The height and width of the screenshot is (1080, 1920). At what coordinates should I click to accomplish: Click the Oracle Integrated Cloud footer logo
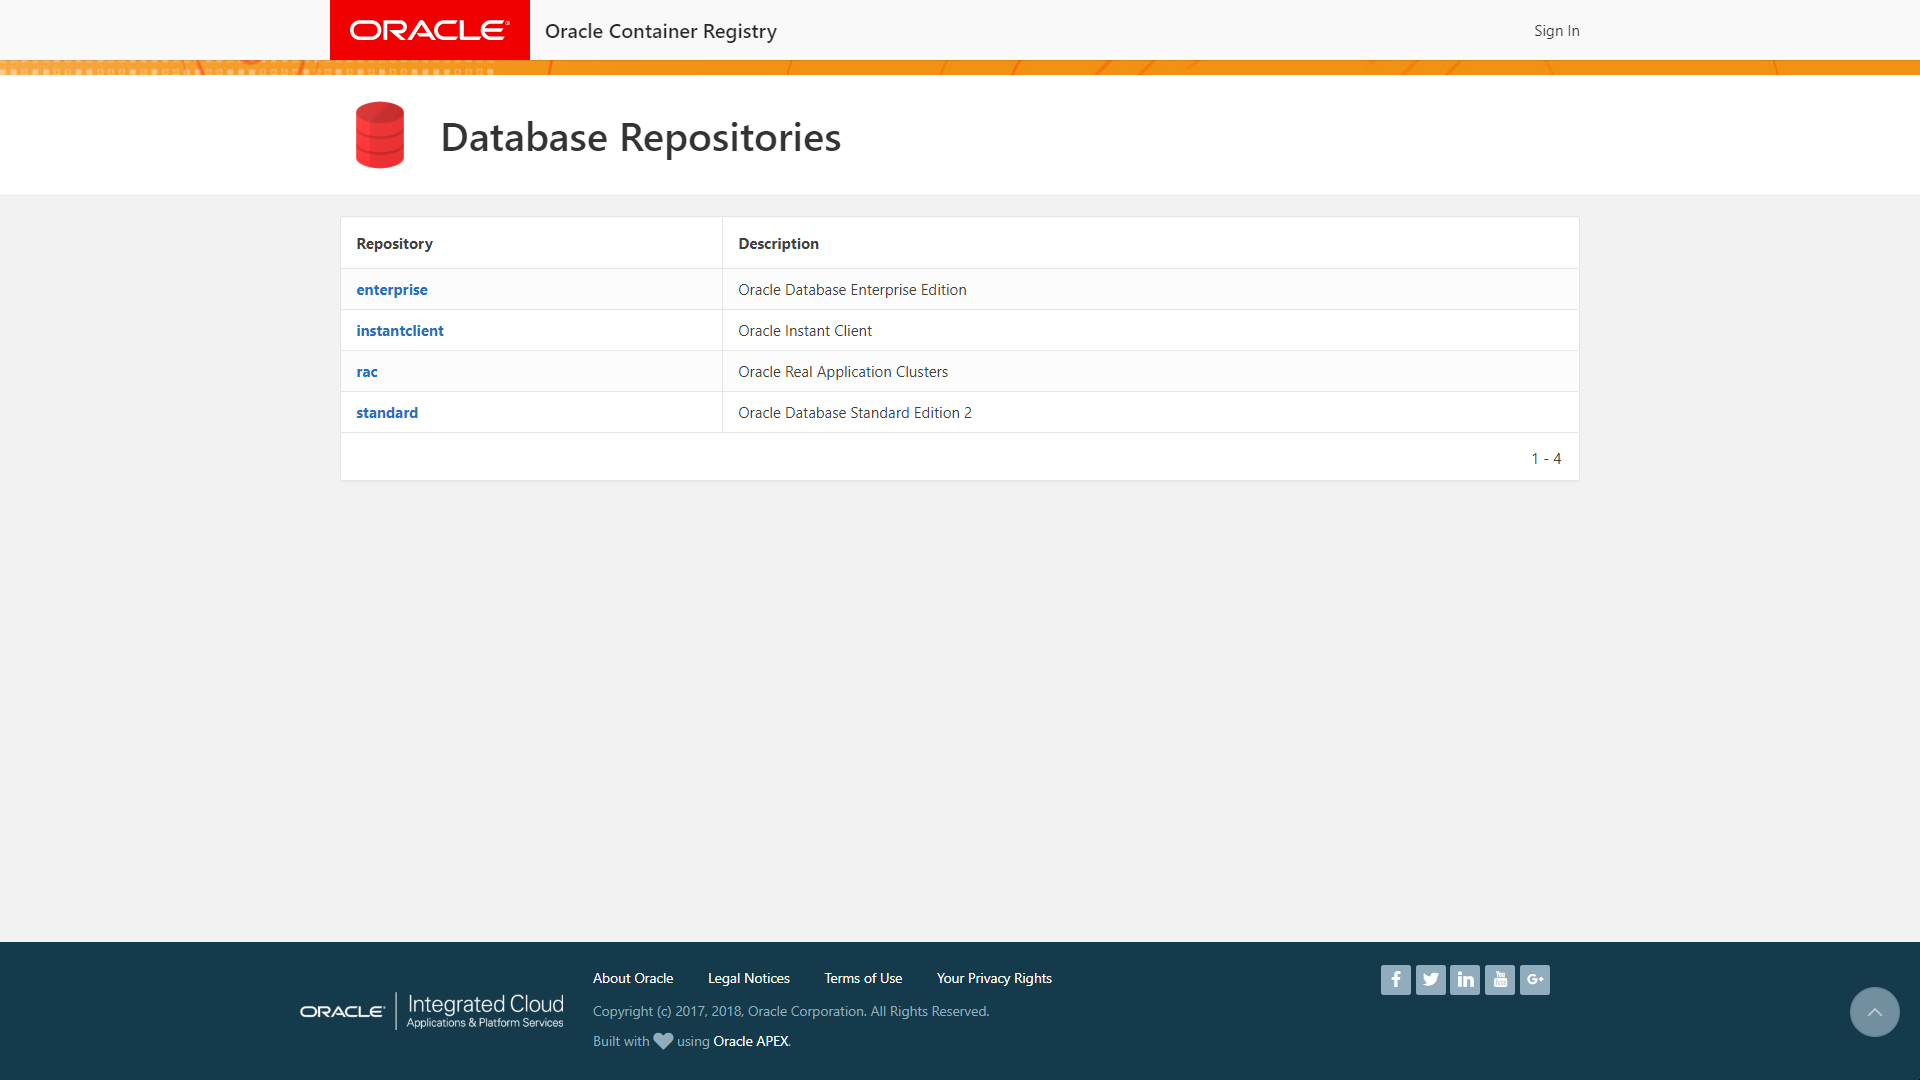[x=432, y=1011]
